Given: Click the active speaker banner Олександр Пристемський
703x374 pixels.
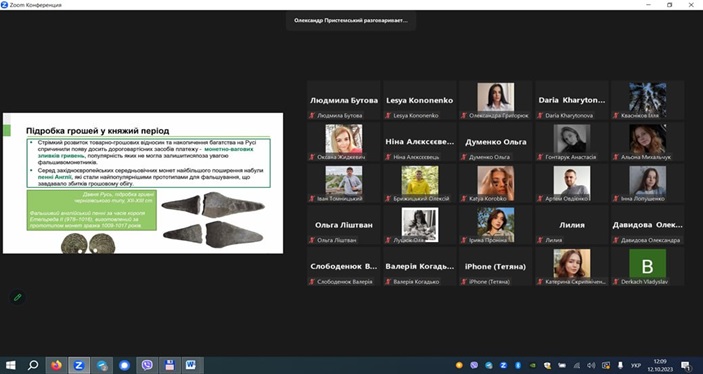Looking at the screenshot, I should 351,21.
